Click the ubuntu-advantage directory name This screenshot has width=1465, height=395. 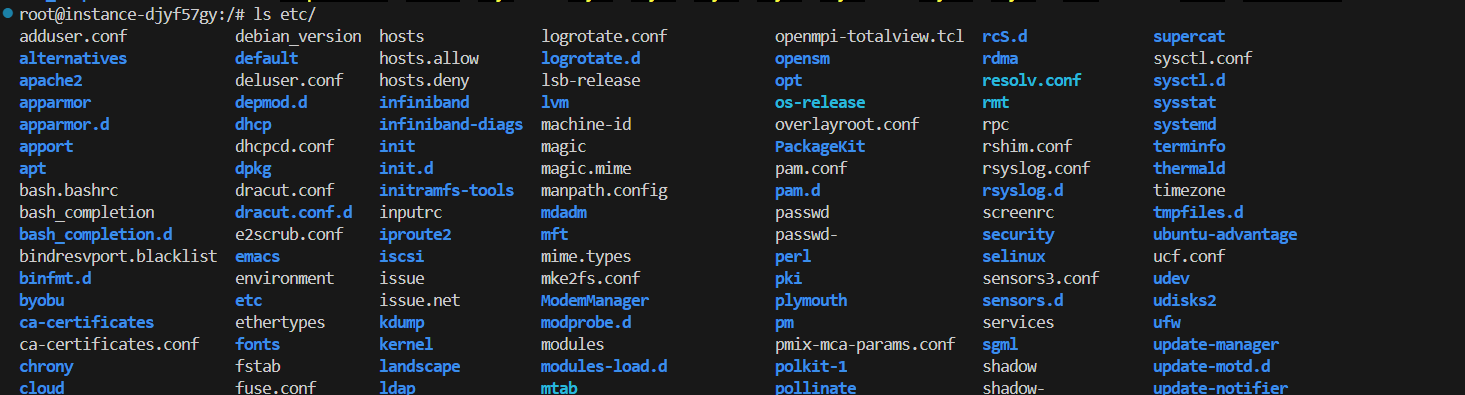pyautogui.click(x=1225, y=234)
